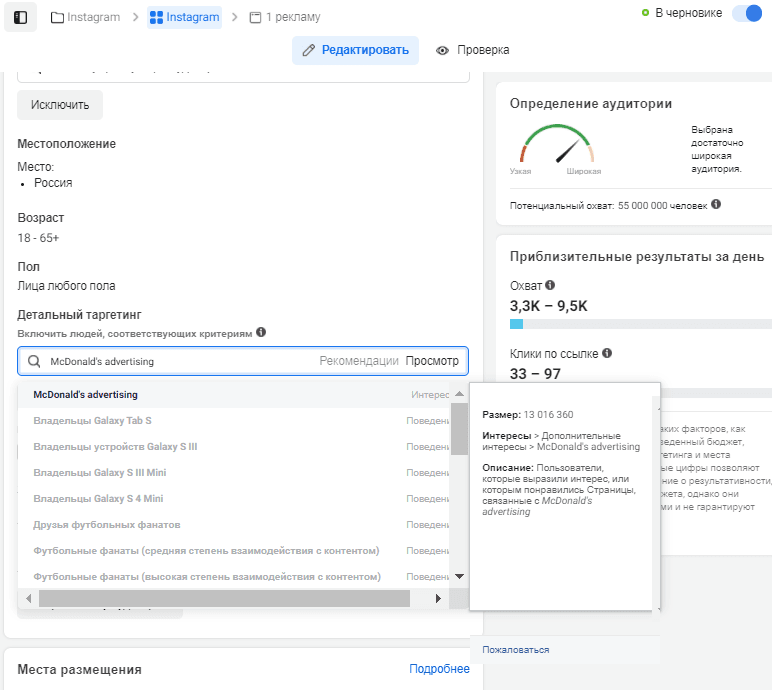772x690 pixels.
Task: Choose Футбольные фанаты средняя степень
Action: (233, 551)
